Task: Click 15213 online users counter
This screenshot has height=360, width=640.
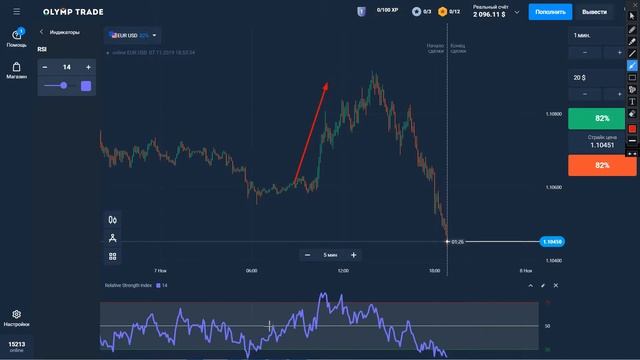Action: [x=17, y=347]
